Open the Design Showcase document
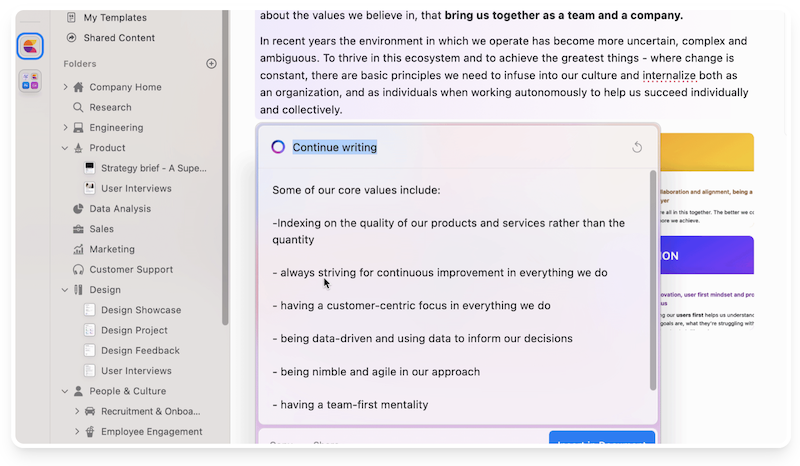Screen dimensions: 800x466 pyautogui.click(x=140, y=310)
